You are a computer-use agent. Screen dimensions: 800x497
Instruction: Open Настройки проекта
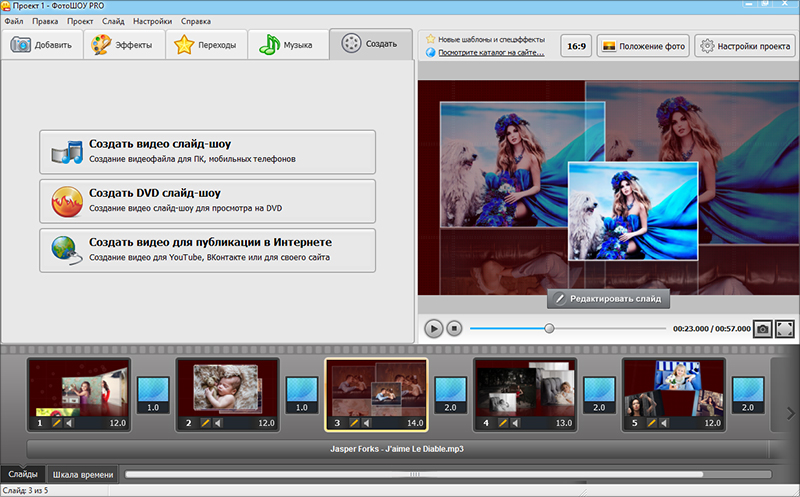pos(745,46)
